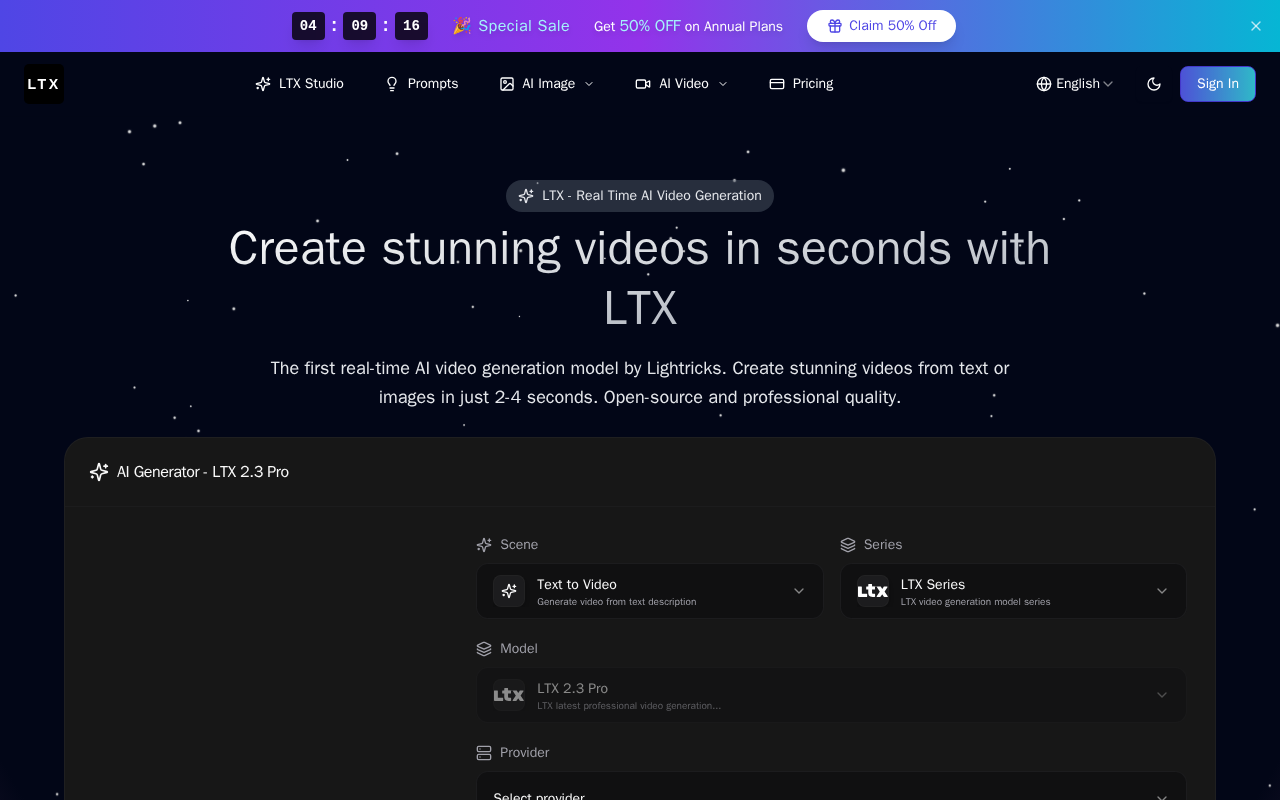This screenshot has width=1280, height=800.
Task: Click the layers icon beside Series label
Action: (848, 545)
